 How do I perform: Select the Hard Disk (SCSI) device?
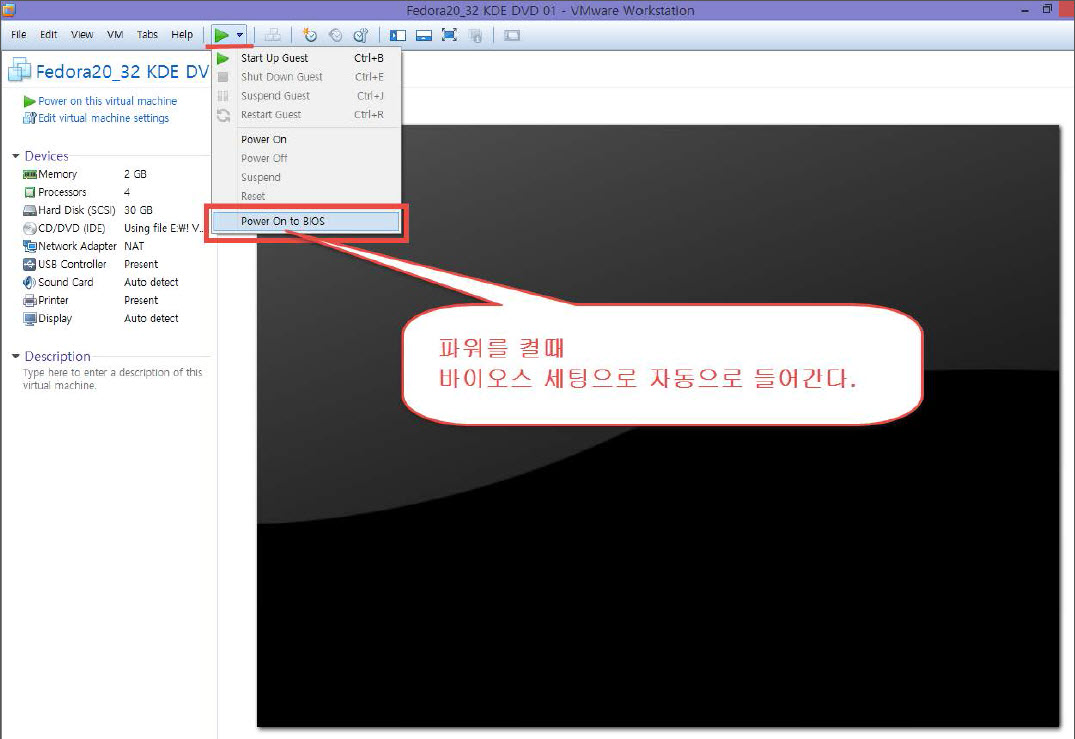(113, 210)
